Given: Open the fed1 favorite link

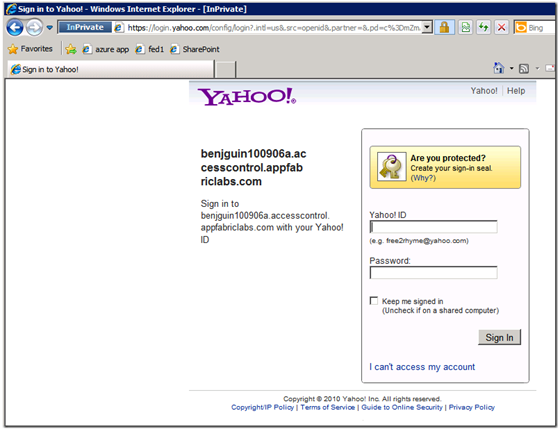Looking at the screenshot, I should click(150, 49).
